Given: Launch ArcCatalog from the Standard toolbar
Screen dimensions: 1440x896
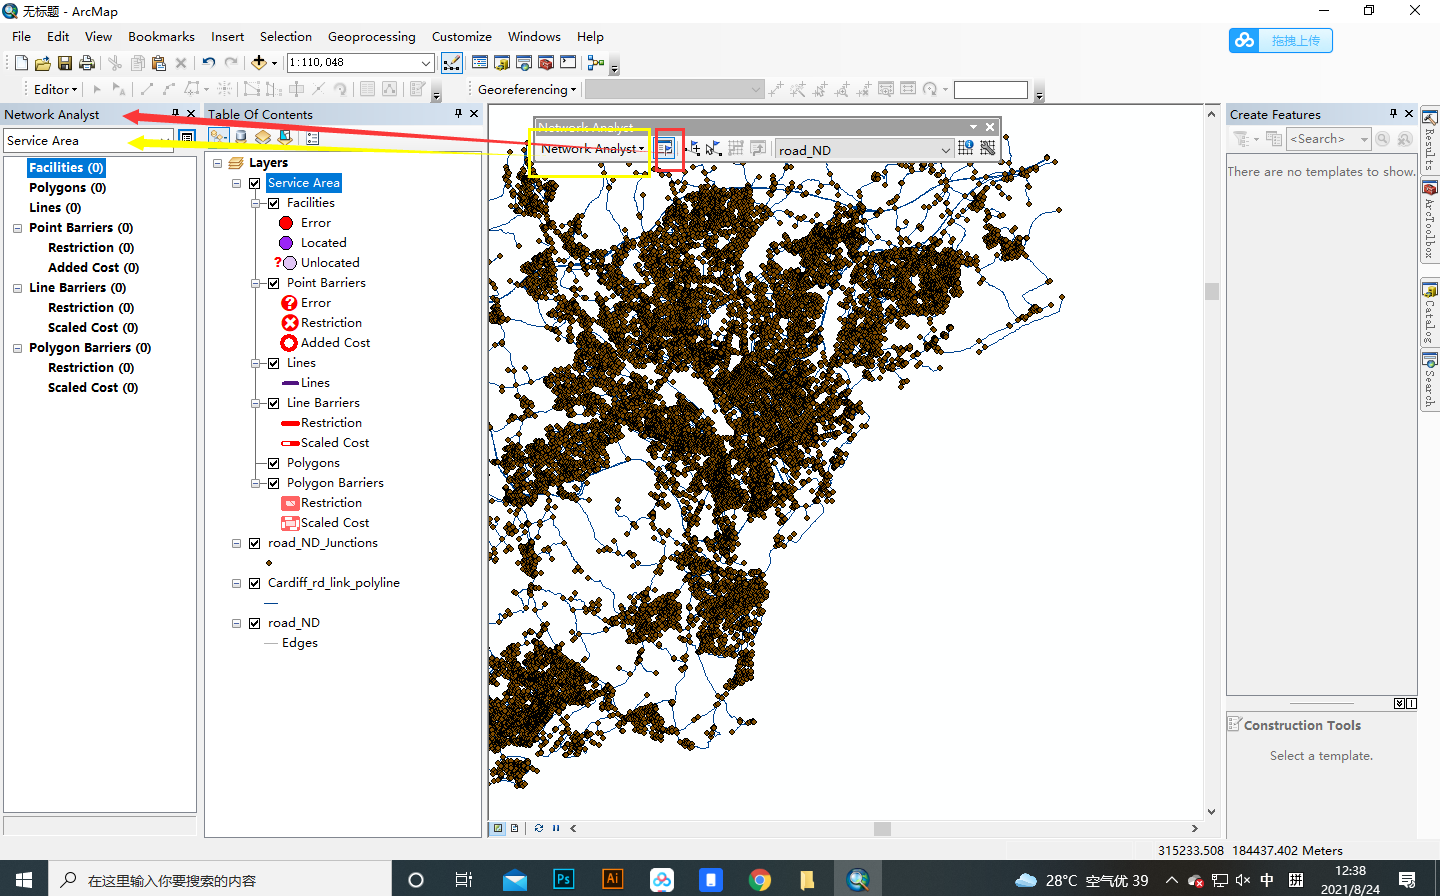Looking at the screenshot, I should click(x=500, y=62).
